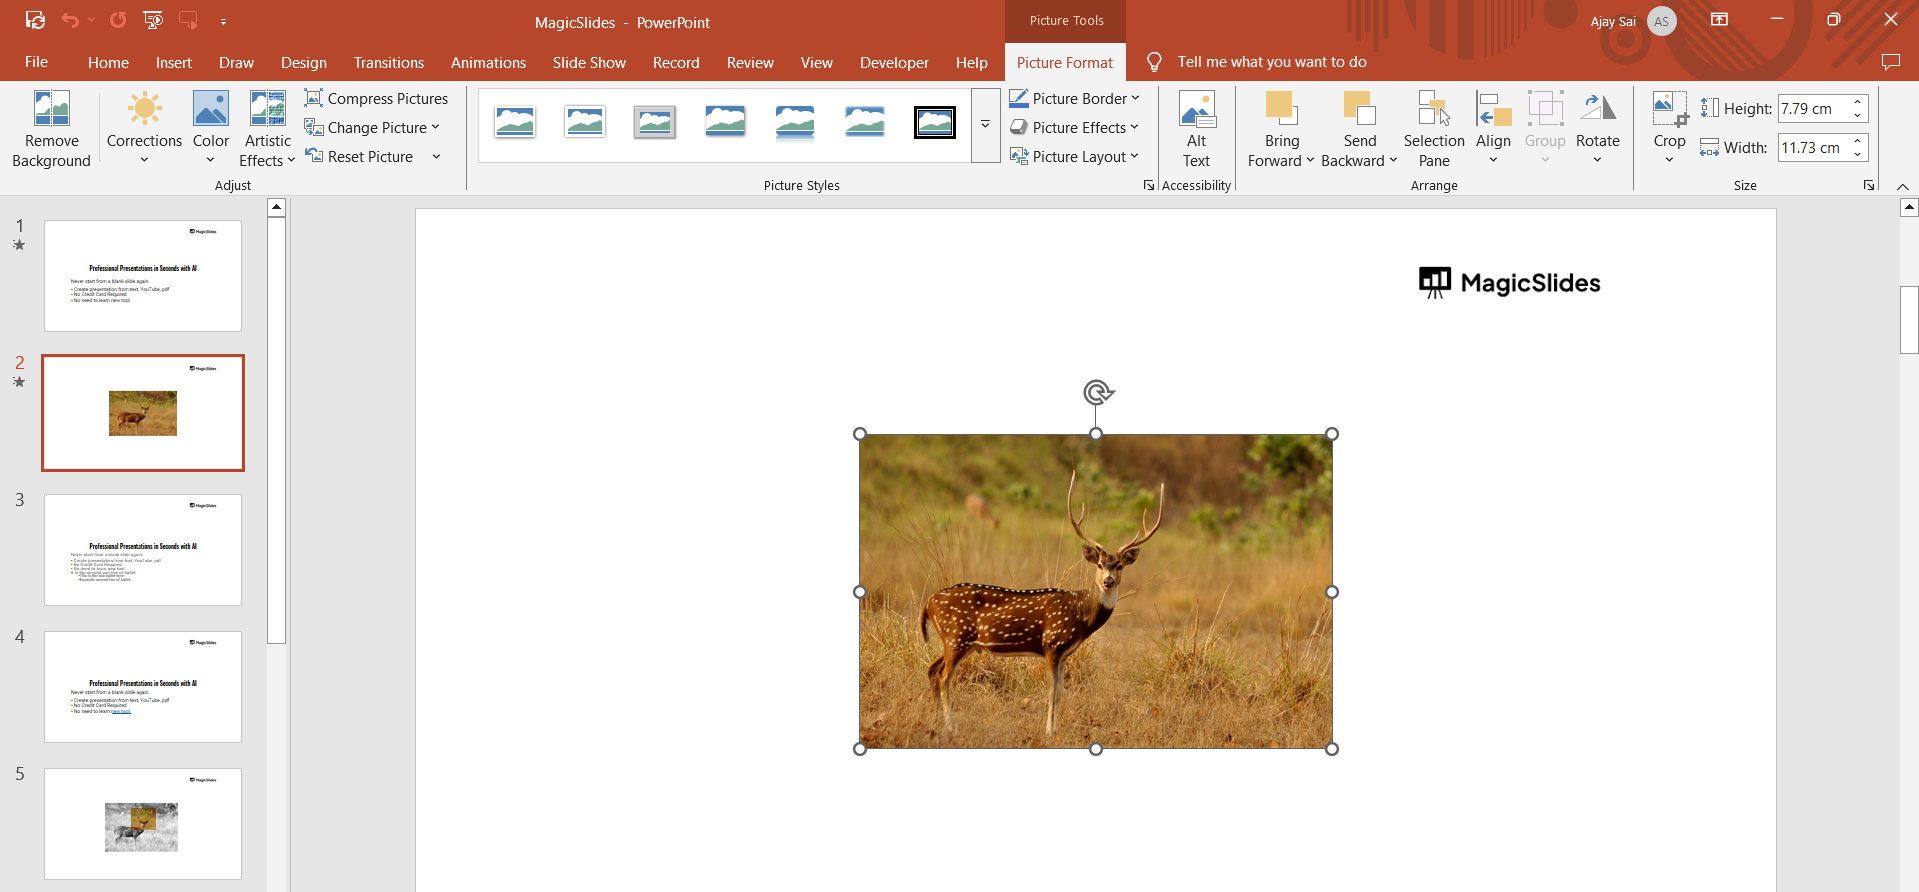Open Artistic Effects gallery
1919x892 pixels.
[267, 129]
